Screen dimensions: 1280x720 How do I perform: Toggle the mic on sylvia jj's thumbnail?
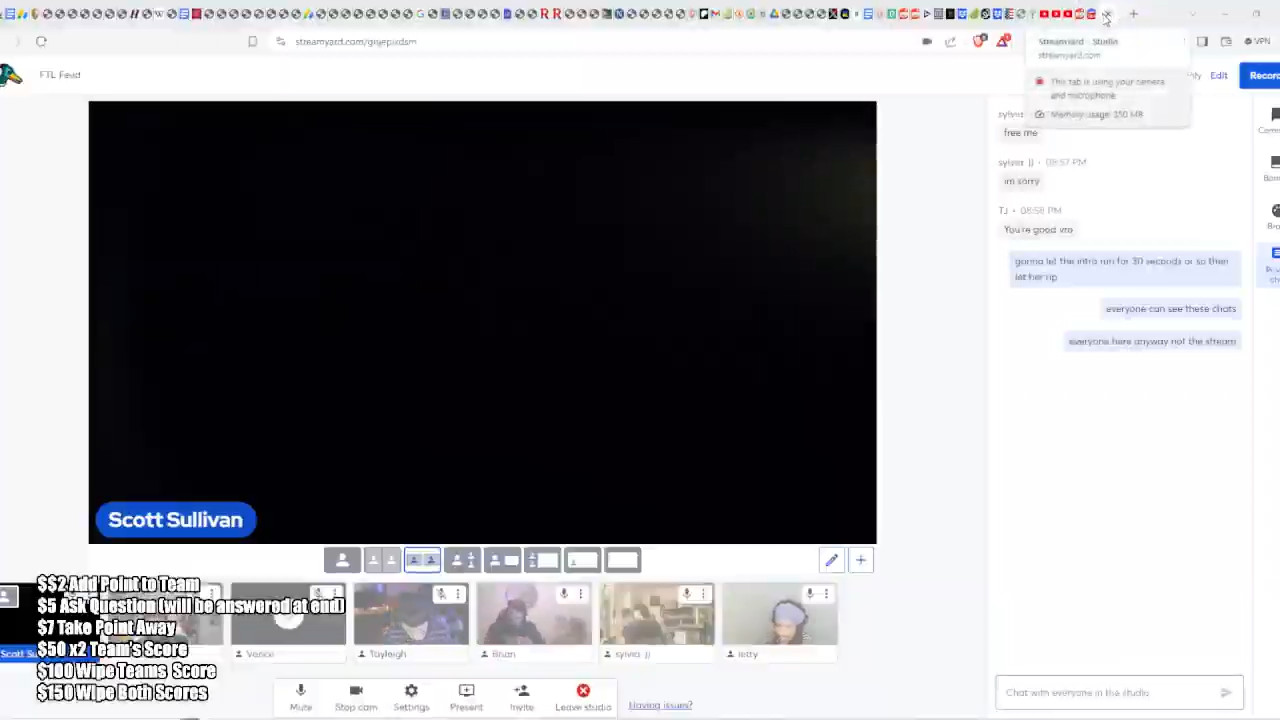pyautogui.click(x=687, y=594)
